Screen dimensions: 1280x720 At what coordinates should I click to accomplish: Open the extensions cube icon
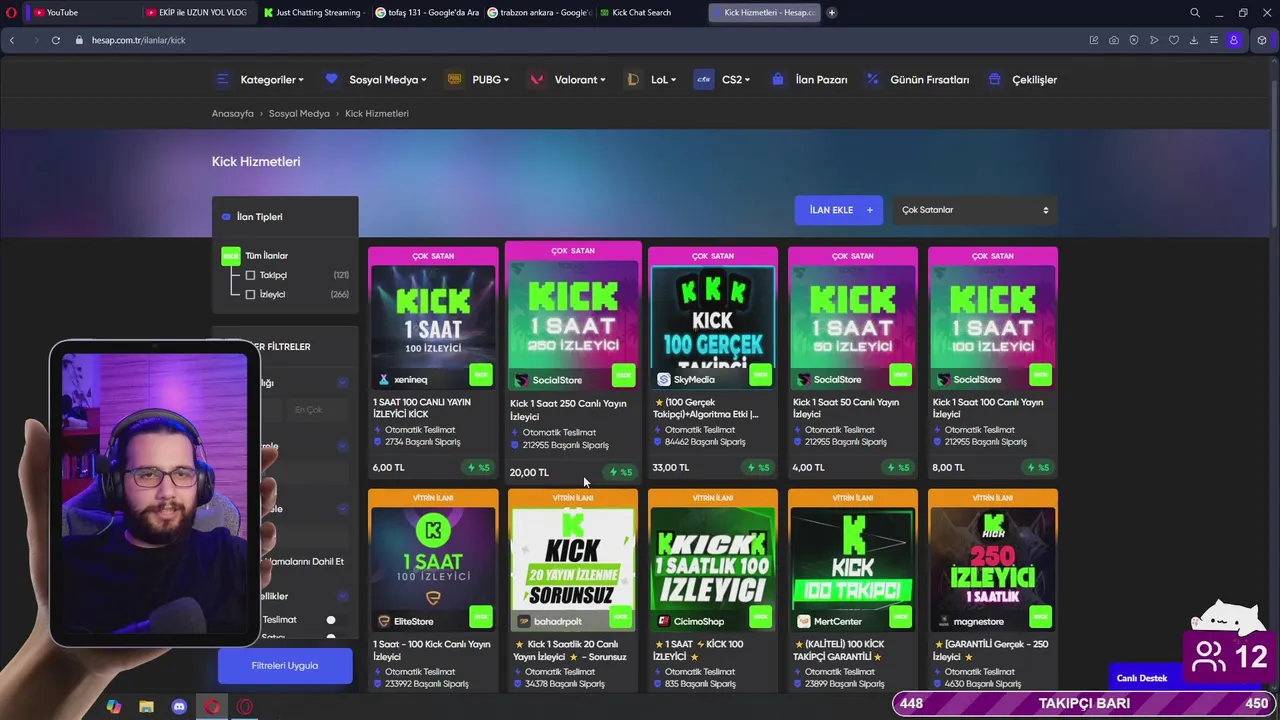coord(1262,40)
